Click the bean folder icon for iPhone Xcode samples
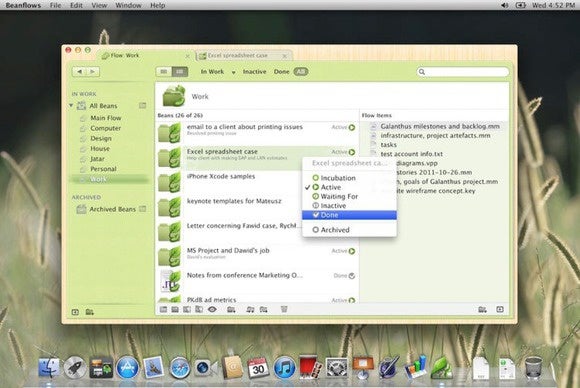The width and height of the screenshot is (580, 388). 169,183
